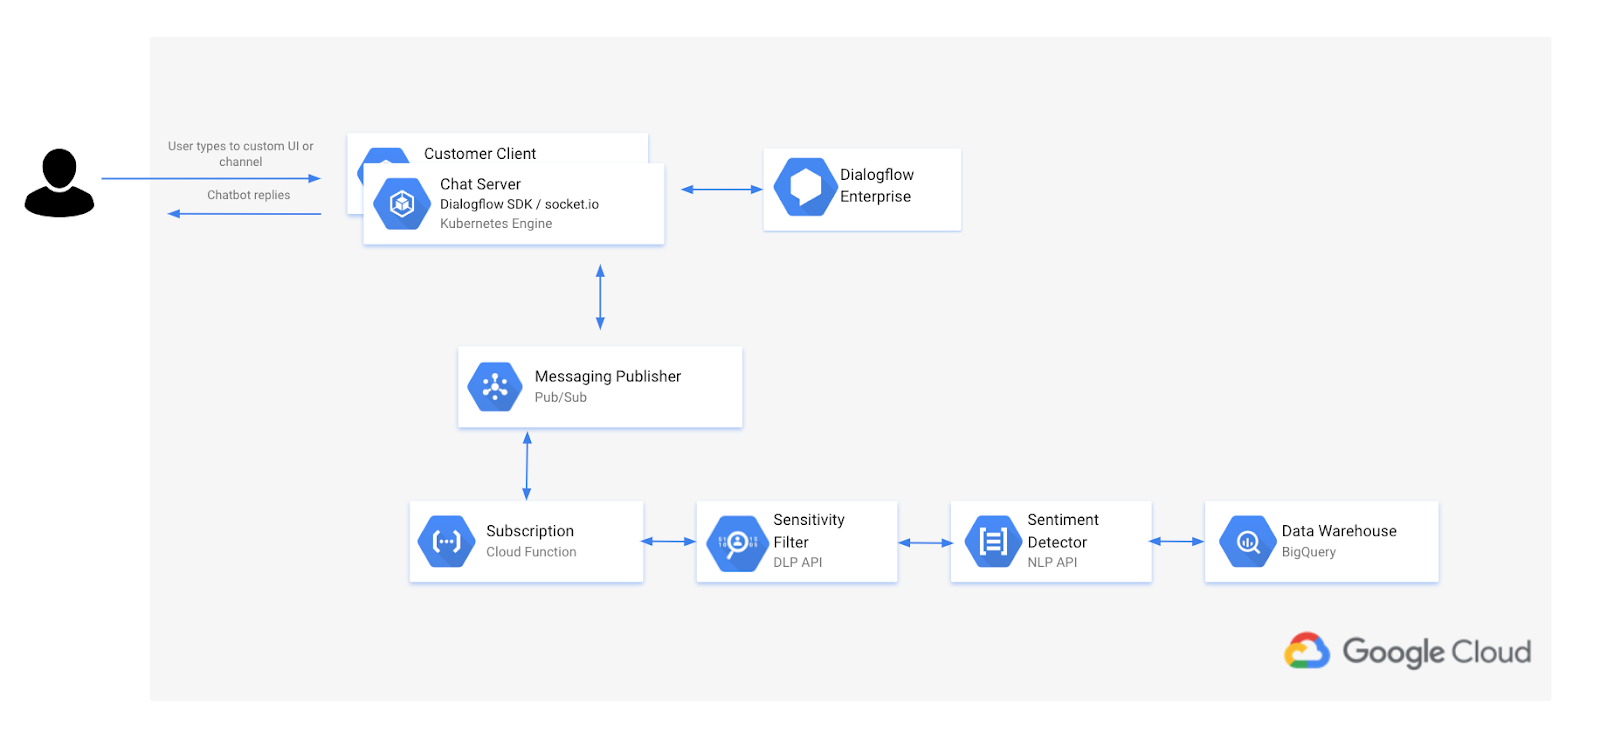The image size is (1600, 739).
Task: Click the NLP API hexagon icon
Action: [x=993, y=542]
